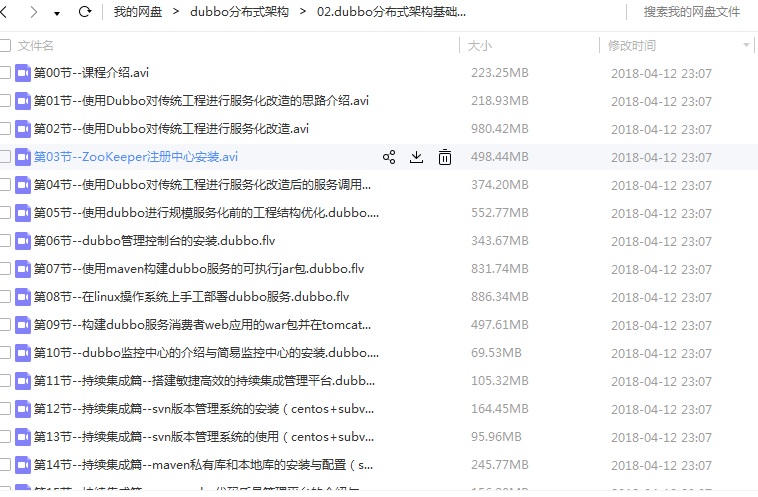Check the box for 第12节 file

pos(5,409)
